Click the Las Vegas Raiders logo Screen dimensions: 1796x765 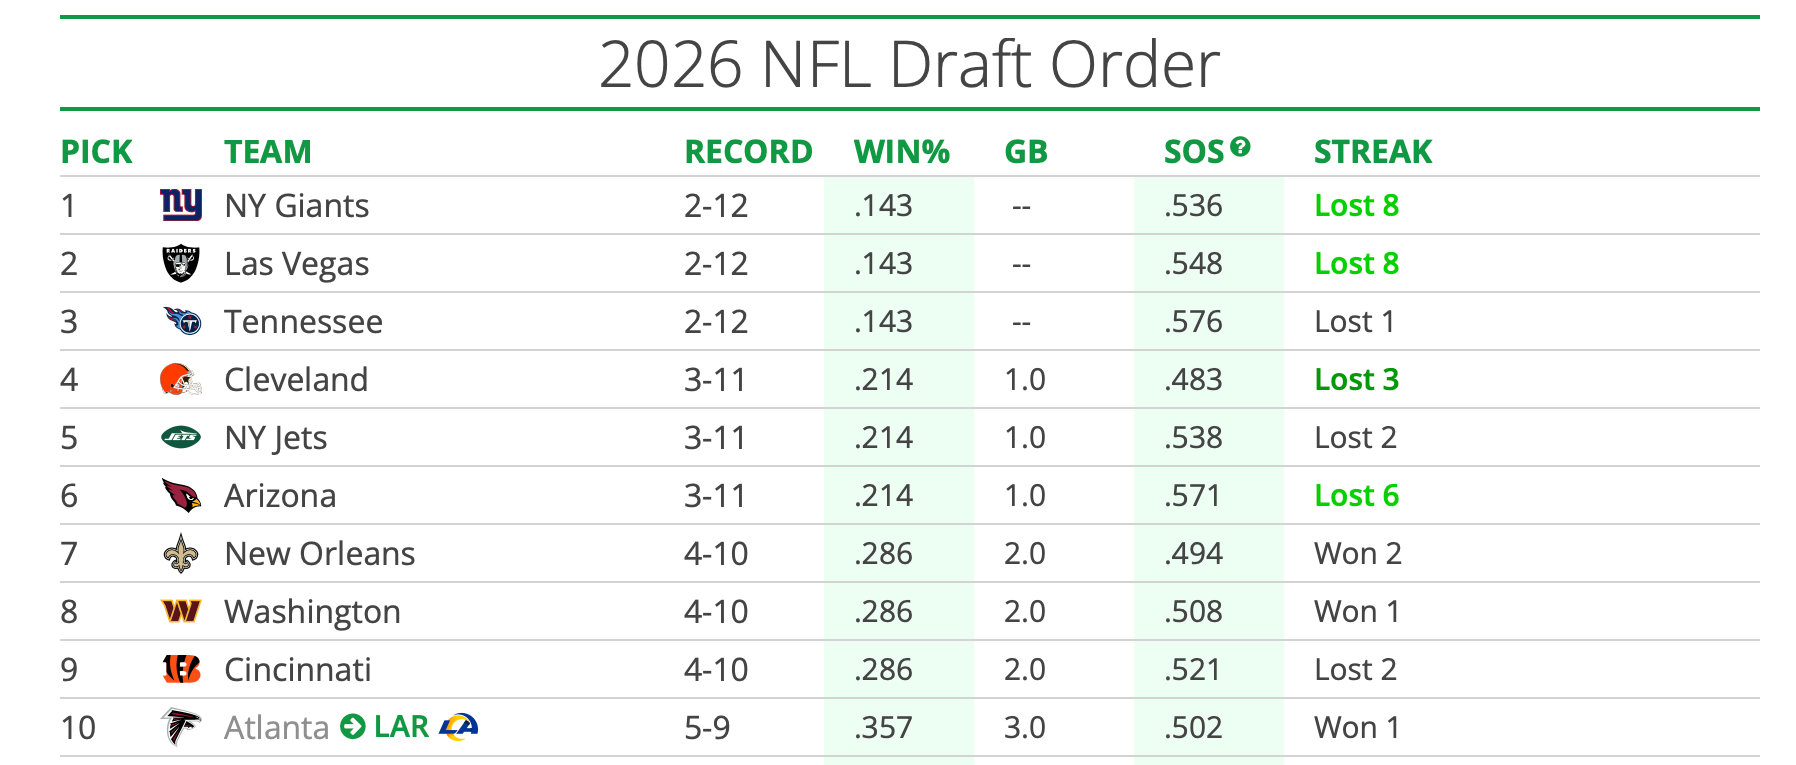[x=181, y=264]
